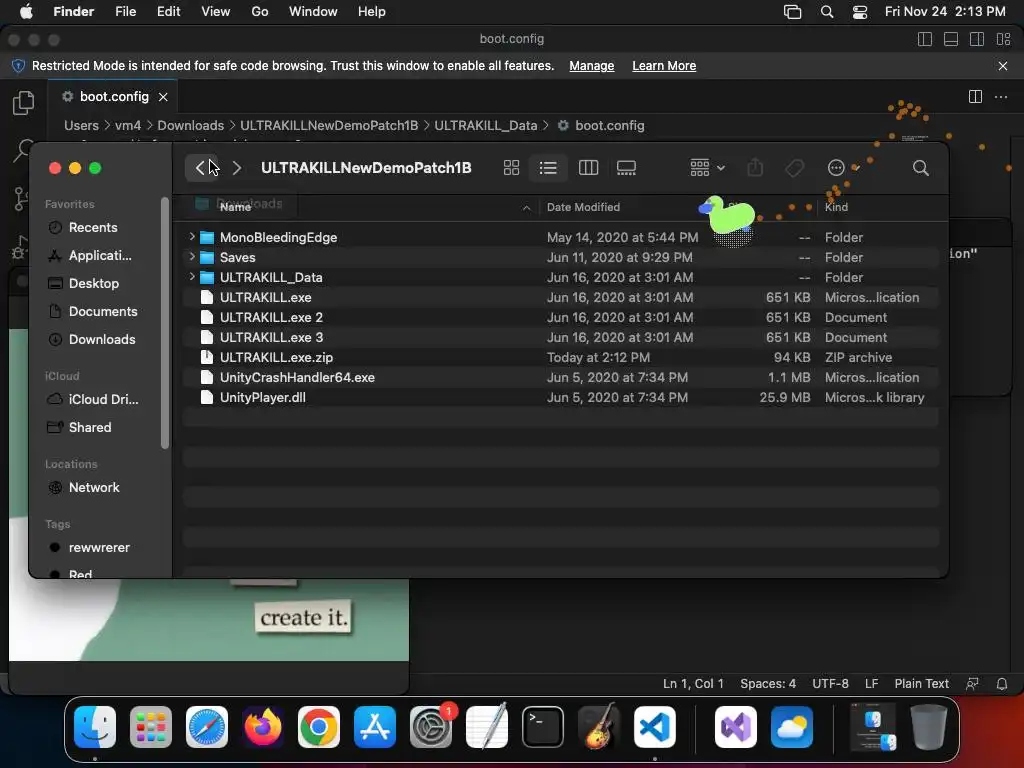Open Spotlight search in menu bar

(827, 12)
